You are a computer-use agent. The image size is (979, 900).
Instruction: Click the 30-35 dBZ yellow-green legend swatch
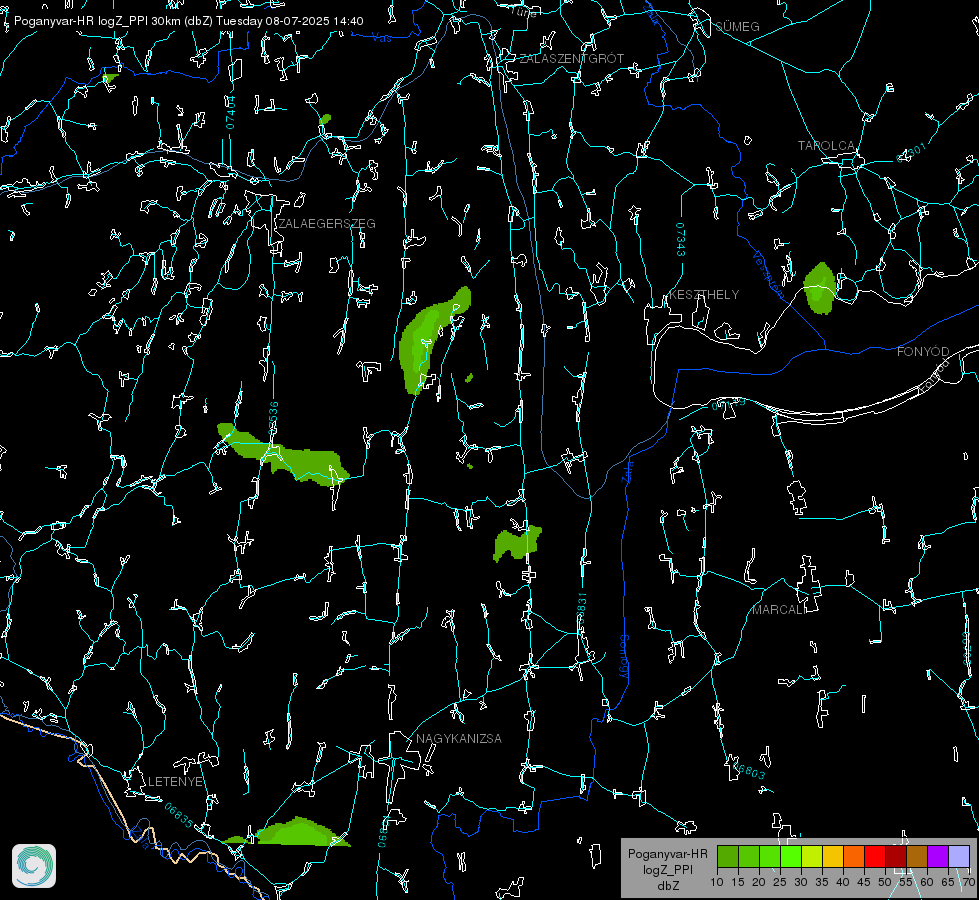tap(812, 857)
